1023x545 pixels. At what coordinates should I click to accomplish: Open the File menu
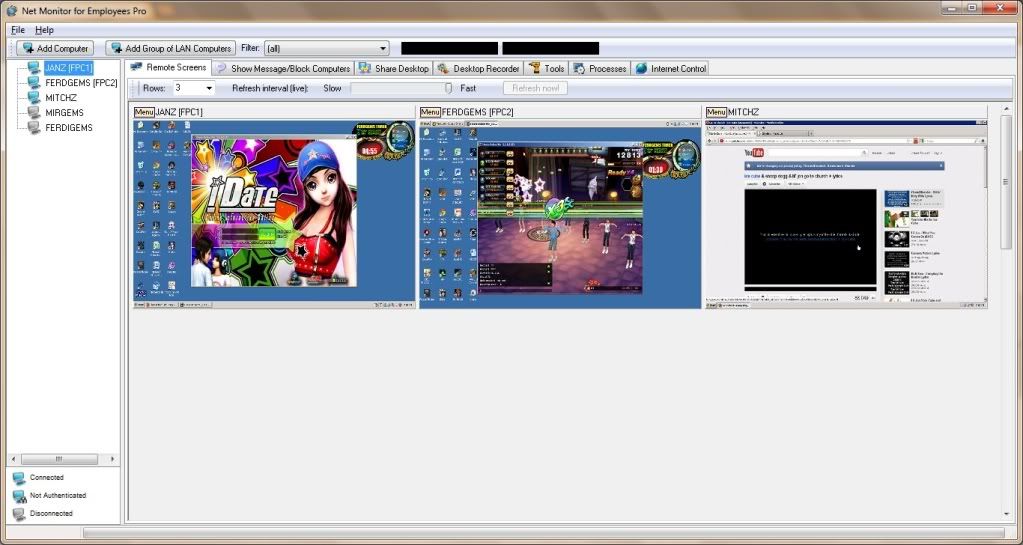[18, 30]
